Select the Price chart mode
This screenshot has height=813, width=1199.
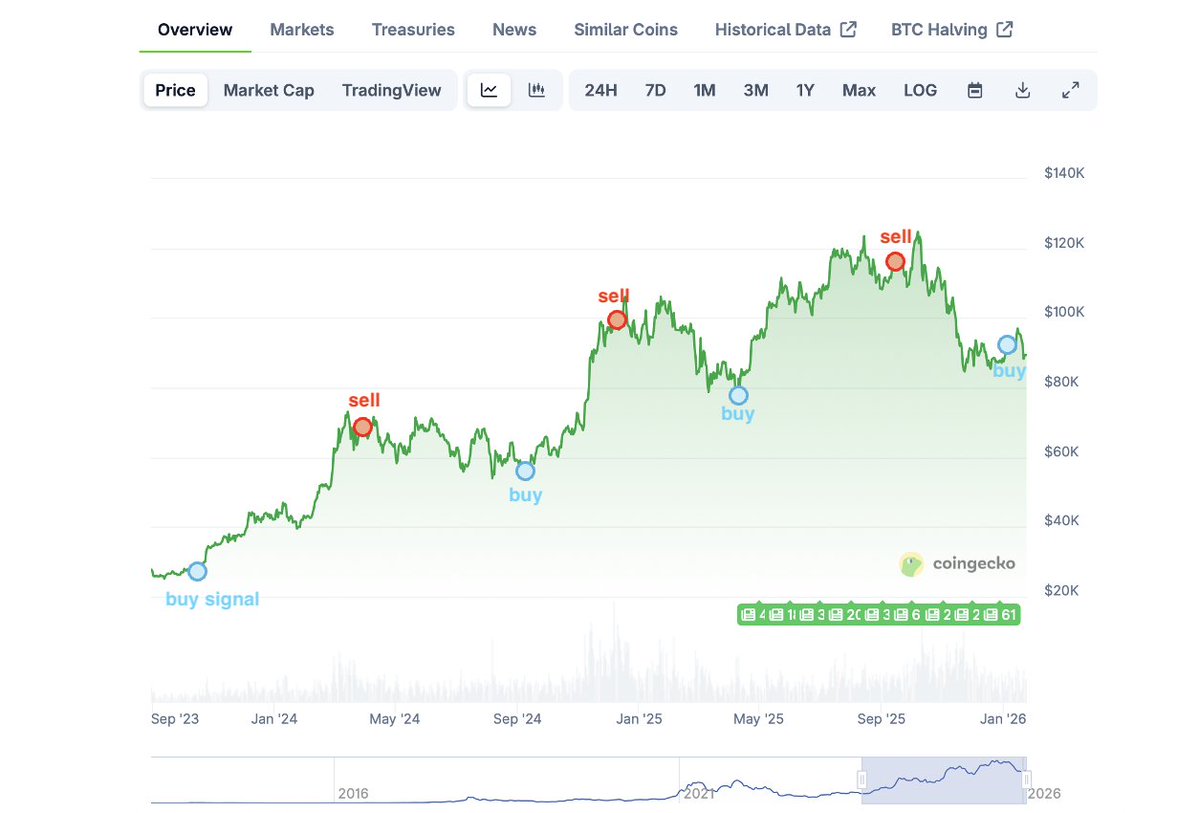click(175, 90)
